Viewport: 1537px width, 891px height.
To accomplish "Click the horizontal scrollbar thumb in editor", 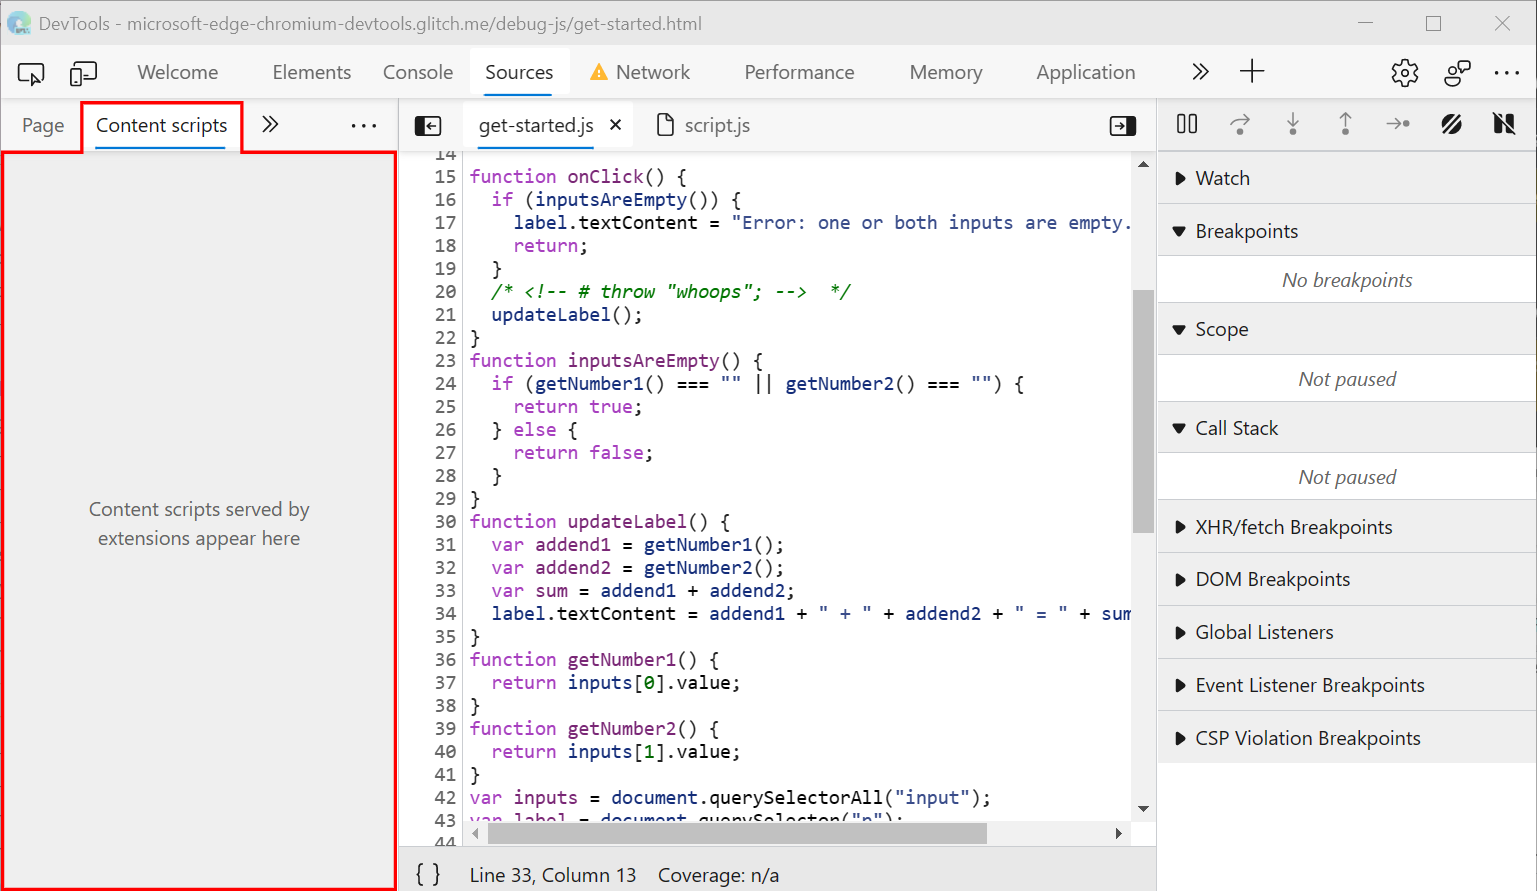I will (737, 833).
